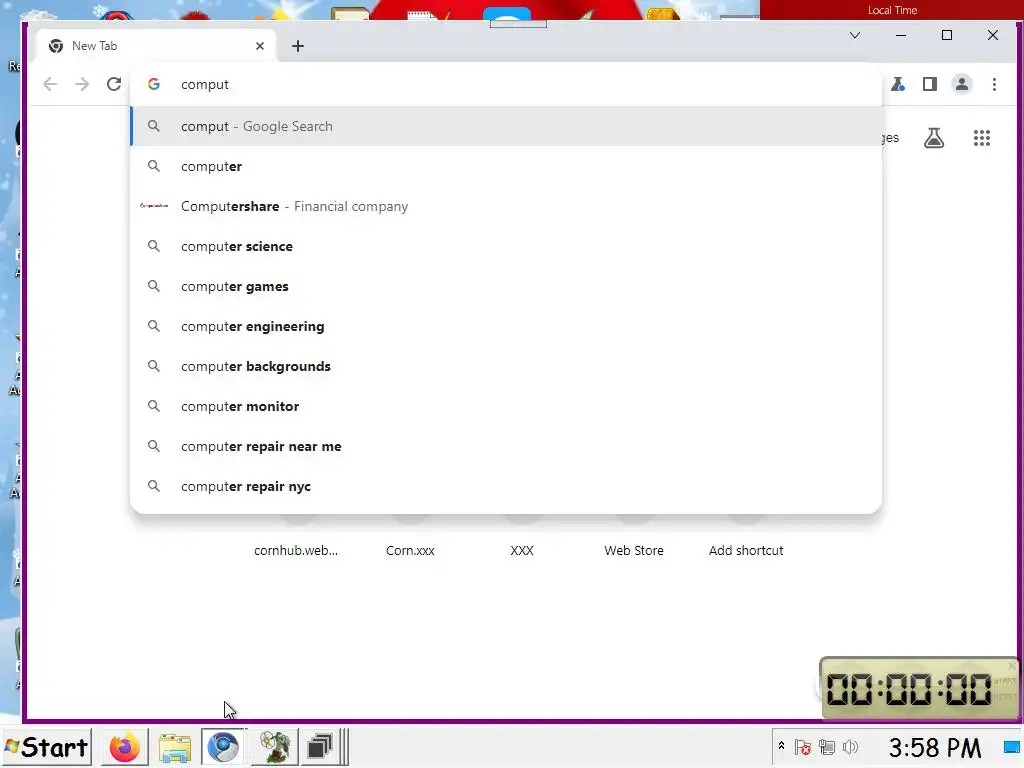Viewport: 1024px width, 768px height.
Task: Open the Google apps grid
Action: [x=982, y=138]
